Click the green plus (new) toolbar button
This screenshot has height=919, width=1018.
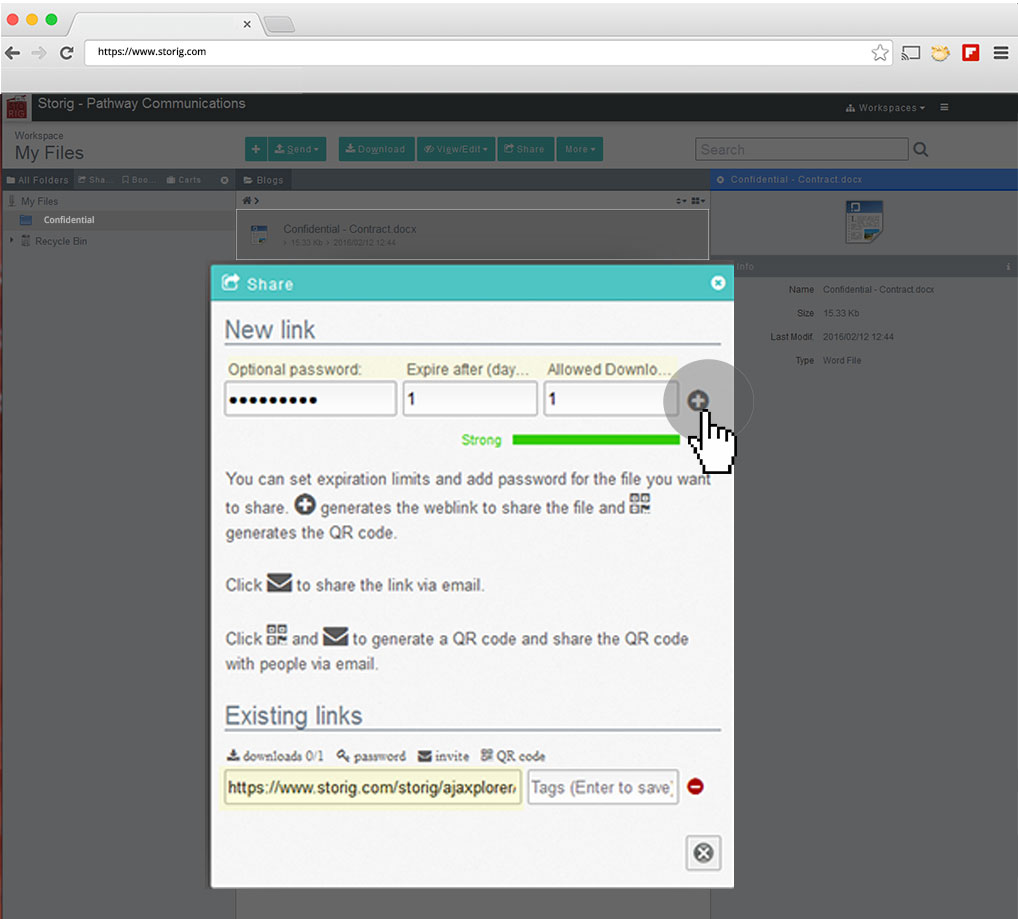256,149
